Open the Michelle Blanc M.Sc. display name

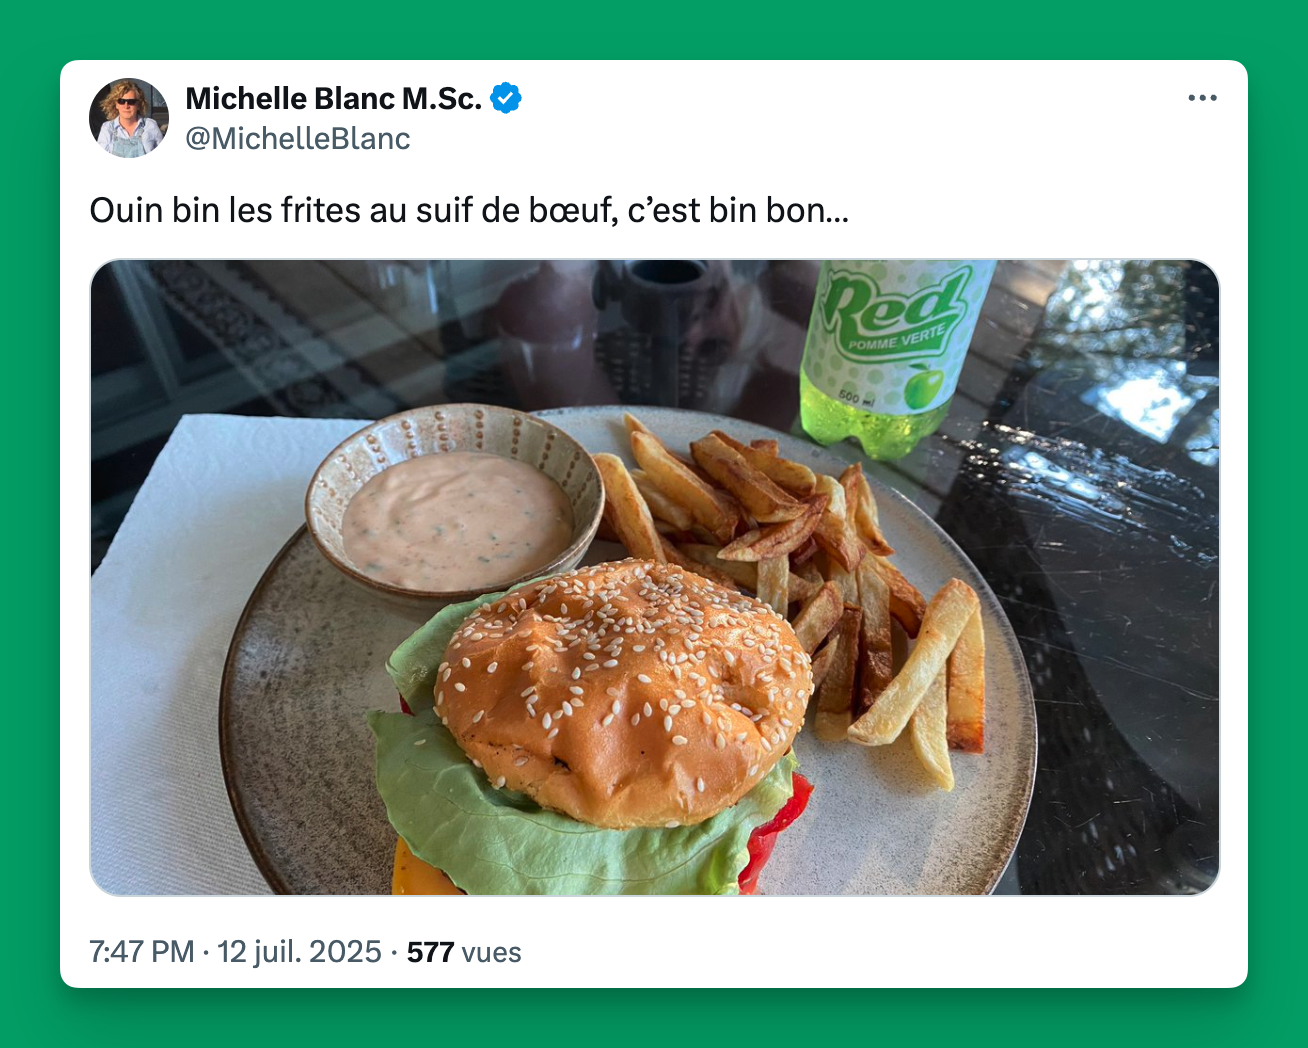click(x=334, y=98)
